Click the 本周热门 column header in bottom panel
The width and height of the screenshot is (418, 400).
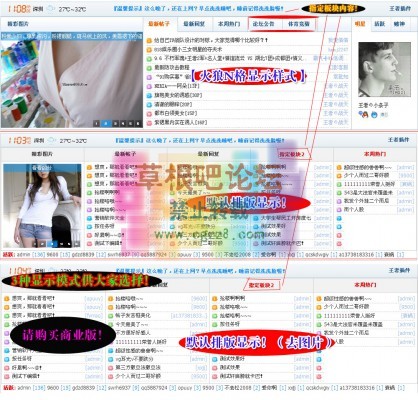pos(366,285)
